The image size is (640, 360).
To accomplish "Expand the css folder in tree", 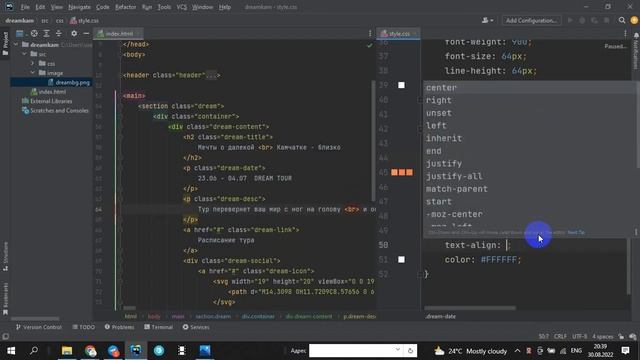I will (33, 63).
